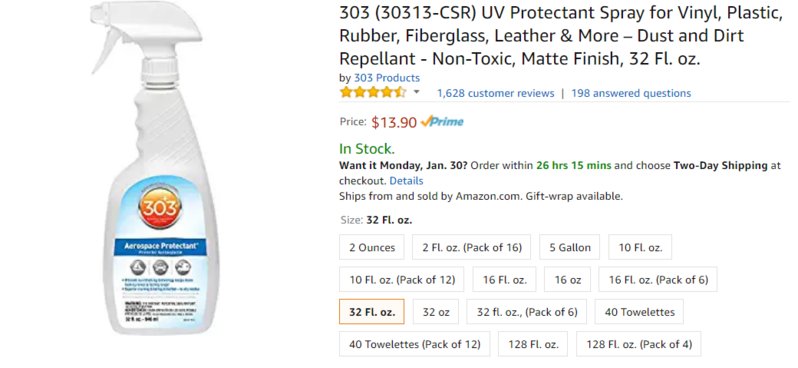Expand the ratings dropdown arrow
This screenshot has width=798, height=368.
(416, 92)
